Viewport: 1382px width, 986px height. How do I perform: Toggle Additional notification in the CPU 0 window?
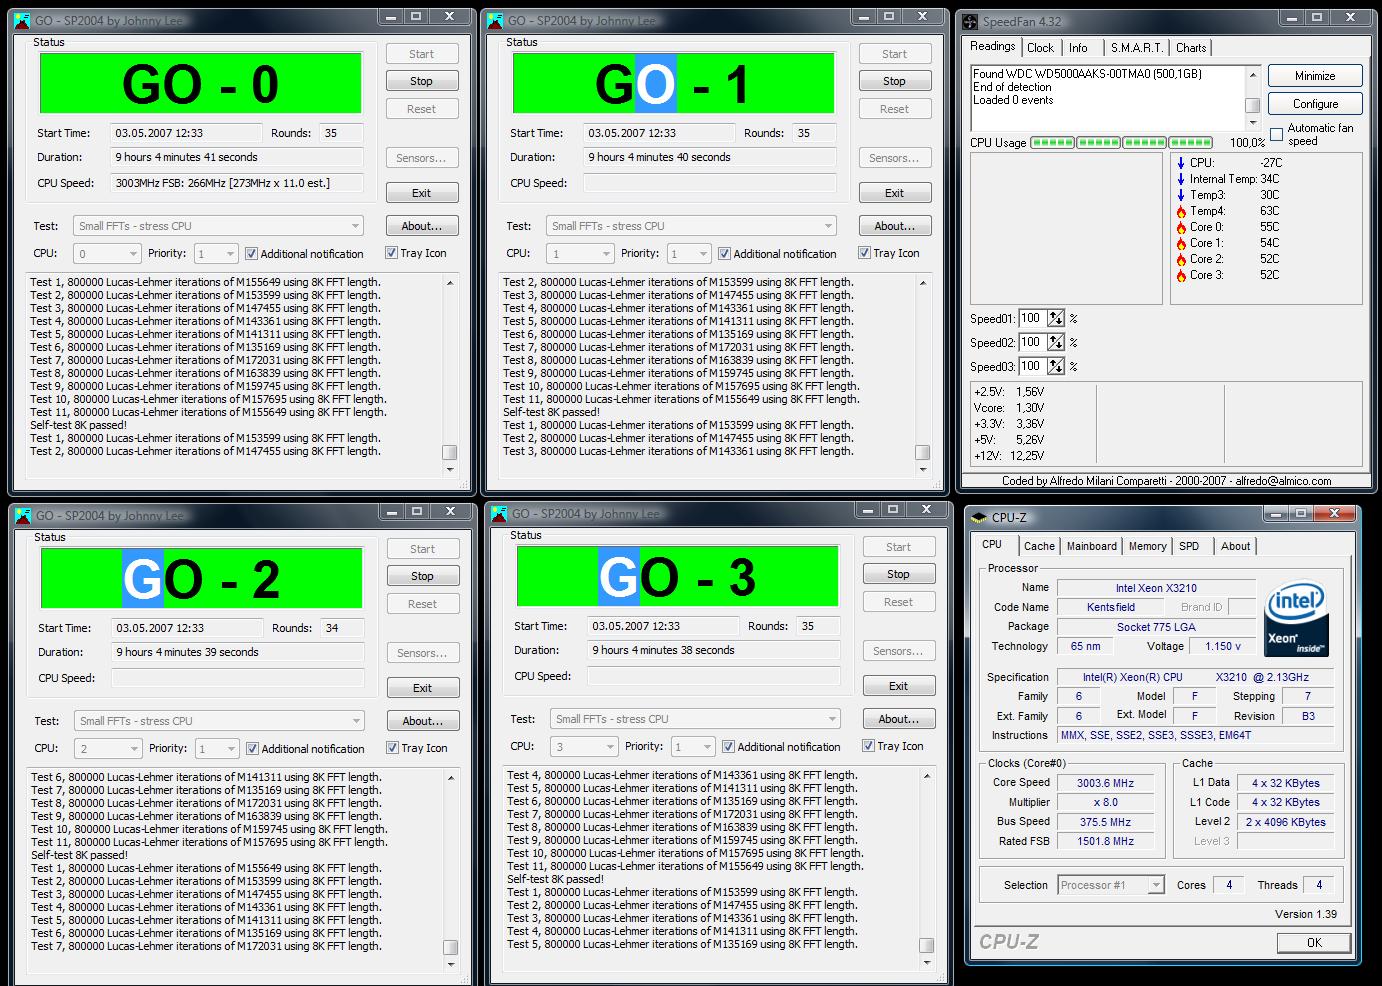coord(251,254)
